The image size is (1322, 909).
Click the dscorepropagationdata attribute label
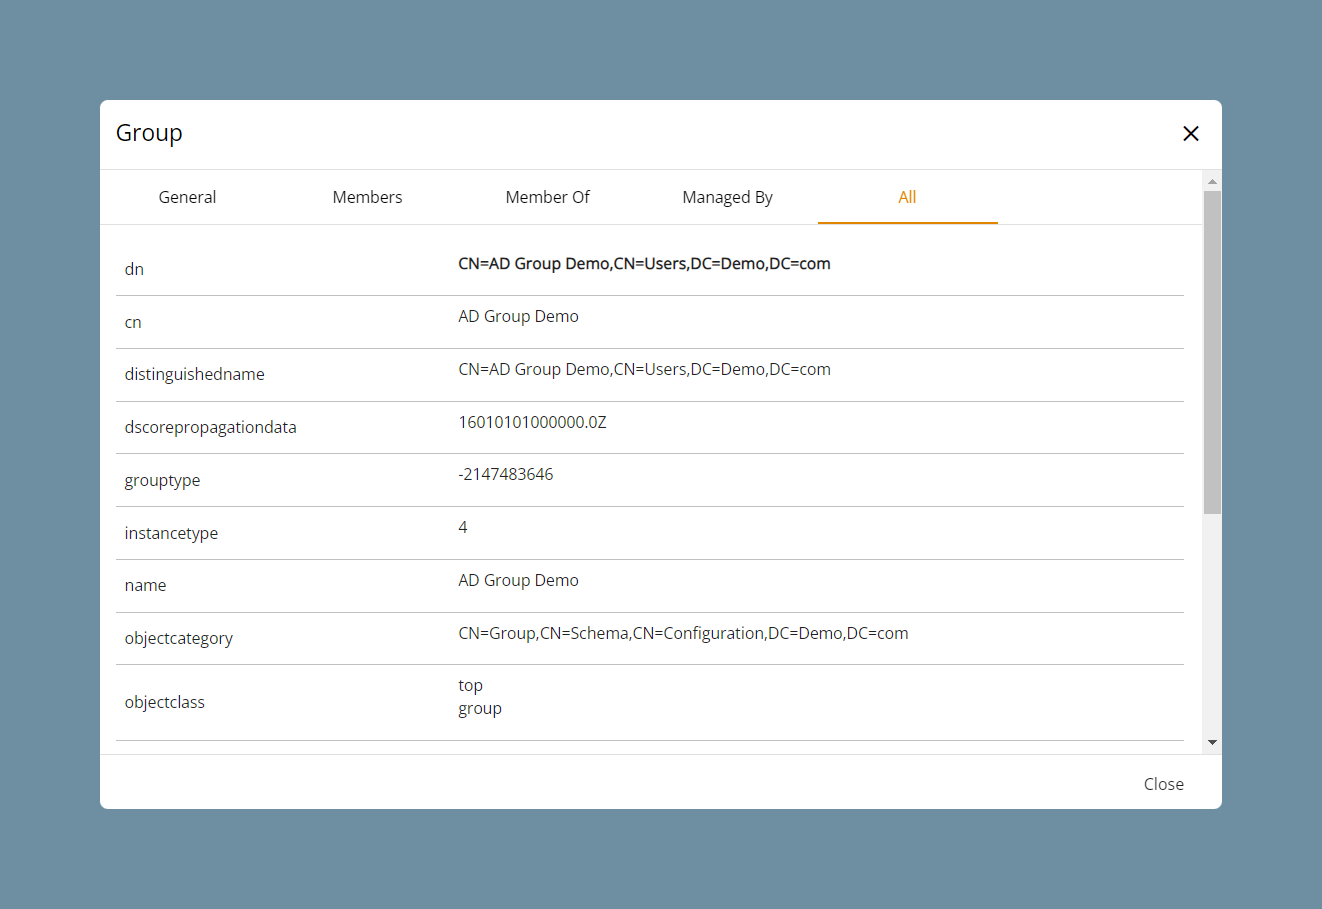(210, 427)
